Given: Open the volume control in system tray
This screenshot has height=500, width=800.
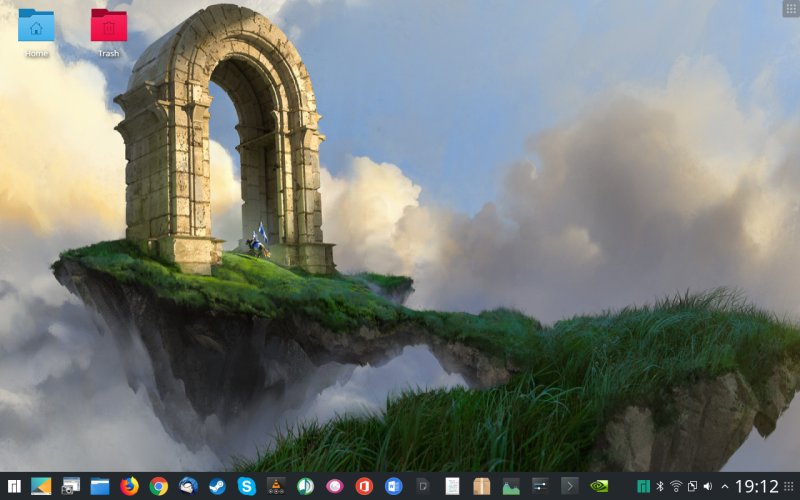Looking at the screenshot, I should click(708, 486).
